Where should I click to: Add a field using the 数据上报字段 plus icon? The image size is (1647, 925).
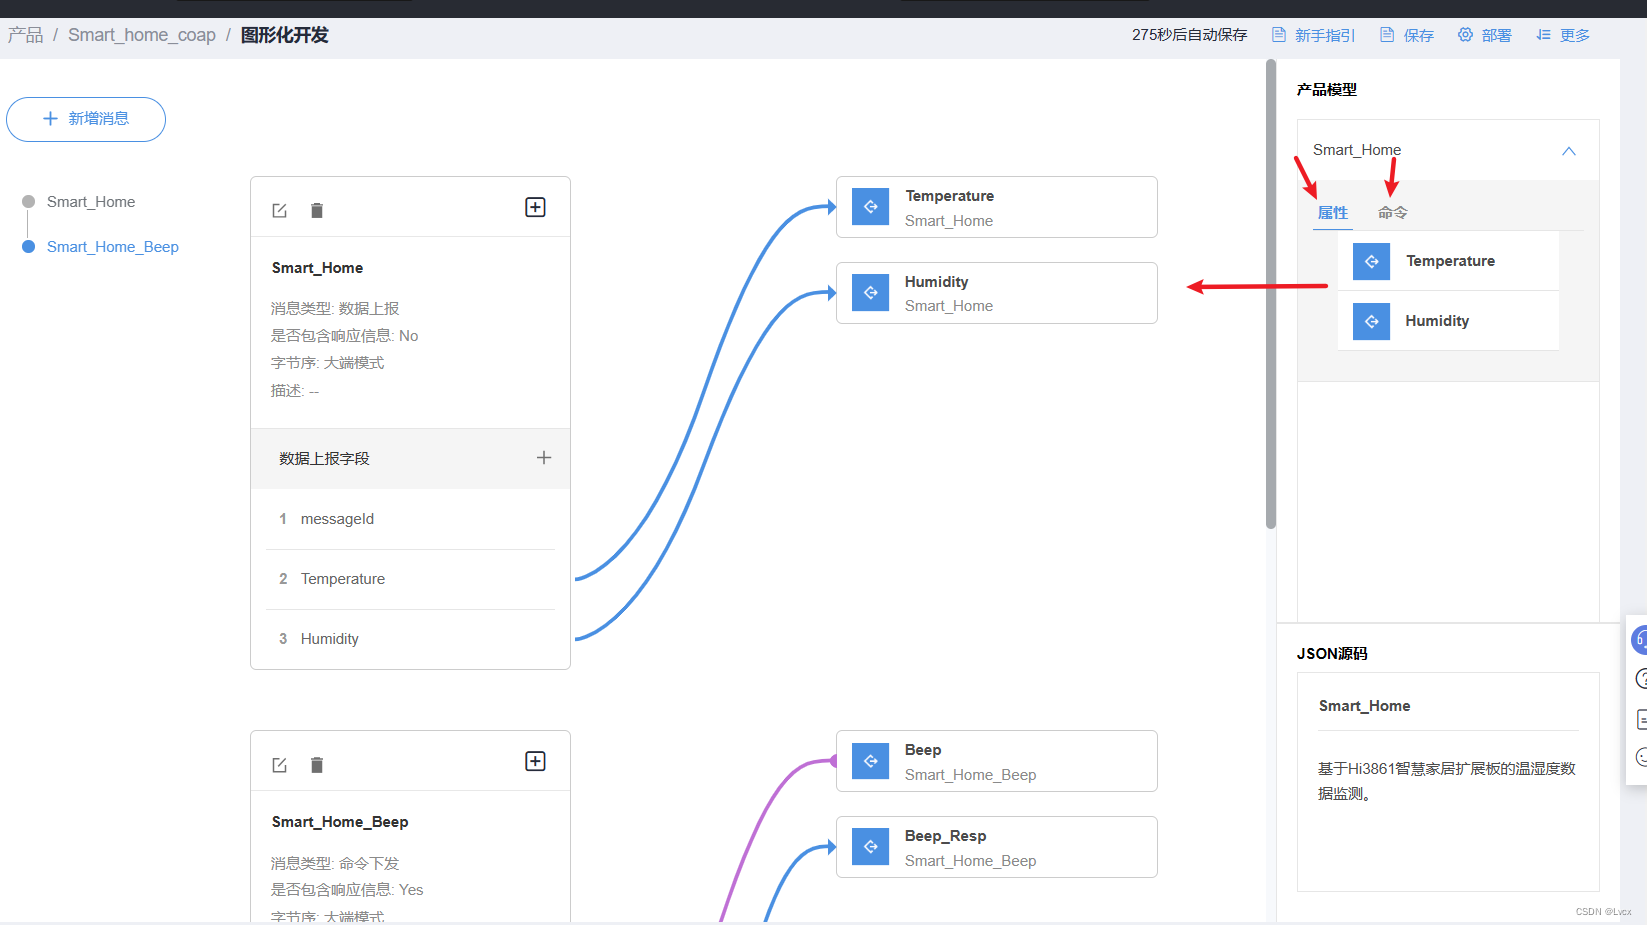pyautogui.click(x=544, y=458)
